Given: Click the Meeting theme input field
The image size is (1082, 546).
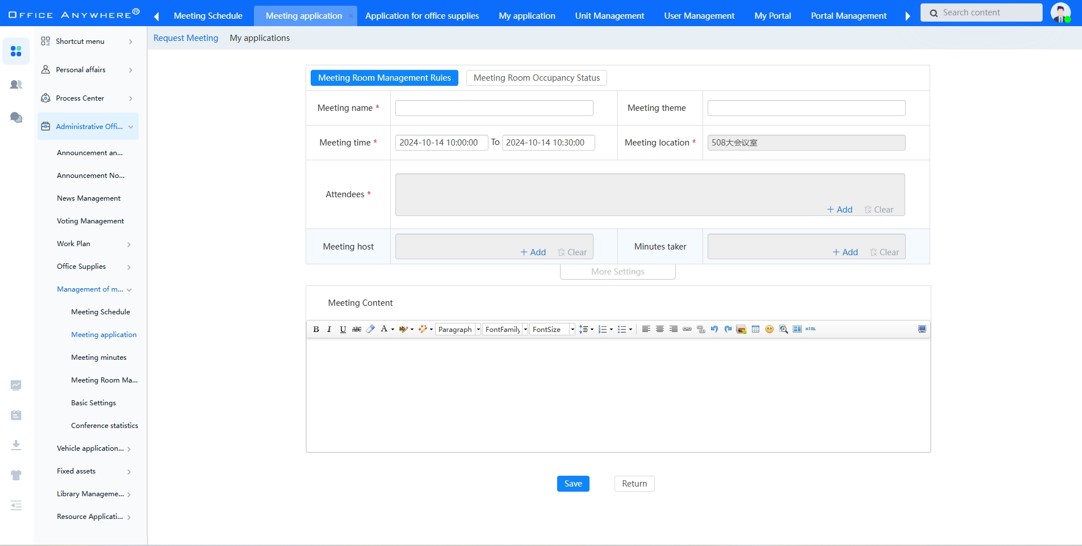Looking at the screenshot, I should click(806, 108).
